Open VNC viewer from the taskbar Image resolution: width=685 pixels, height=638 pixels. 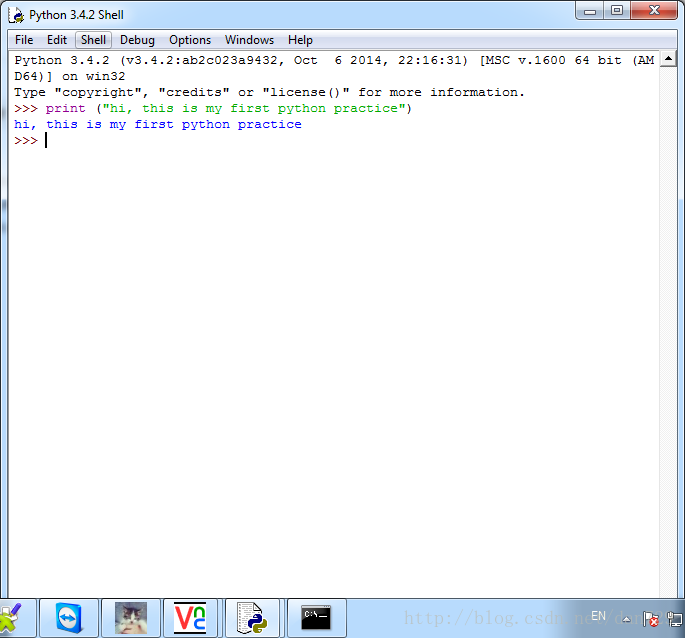(x=190, y=618)
